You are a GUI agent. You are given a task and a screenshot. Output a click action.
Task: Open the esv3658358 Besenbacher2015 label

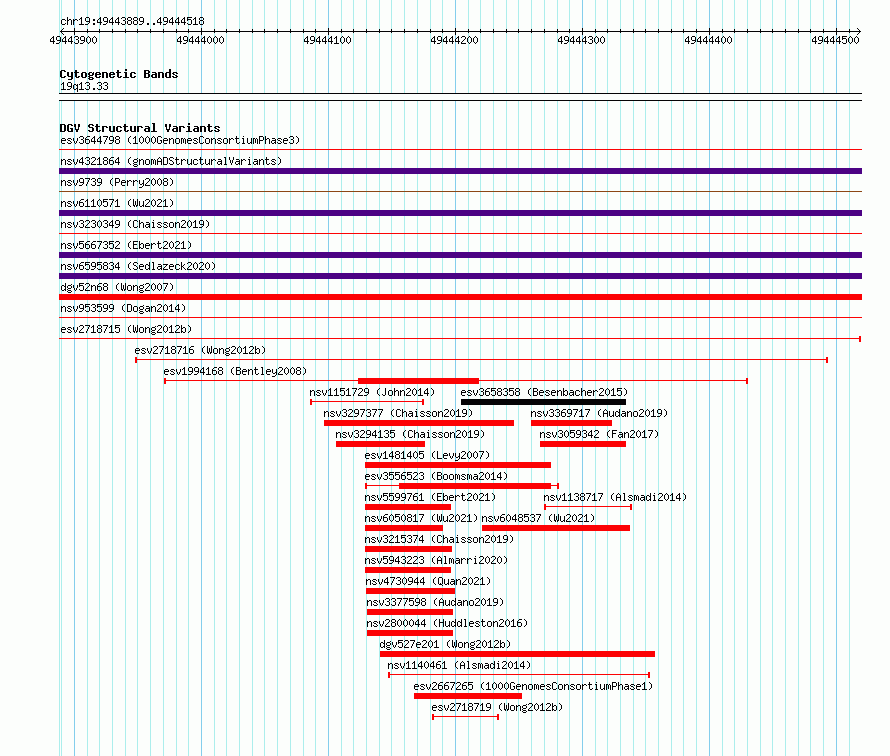click(544, 392)
